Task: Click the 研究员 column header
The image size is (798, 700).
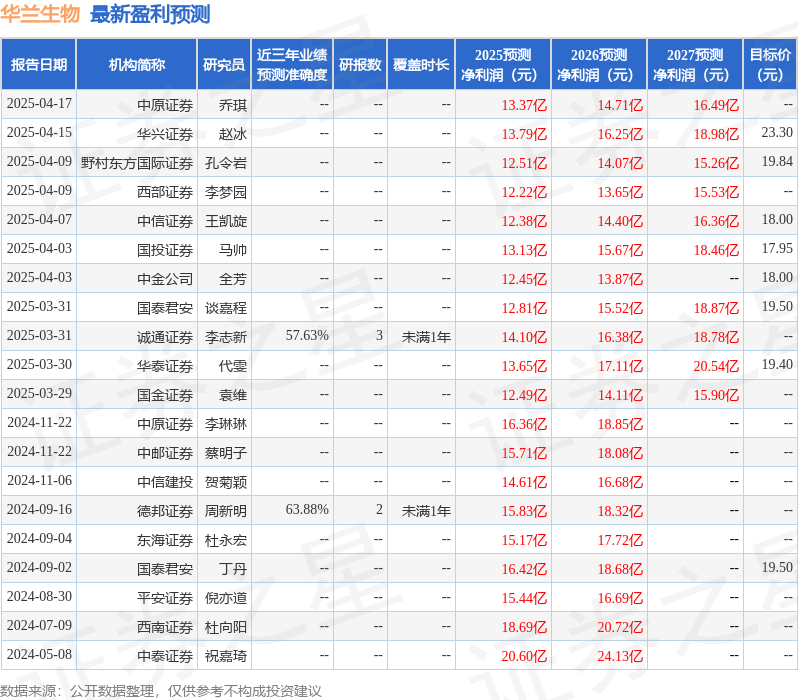Action: pyautogui.click(x=224, y=64)
